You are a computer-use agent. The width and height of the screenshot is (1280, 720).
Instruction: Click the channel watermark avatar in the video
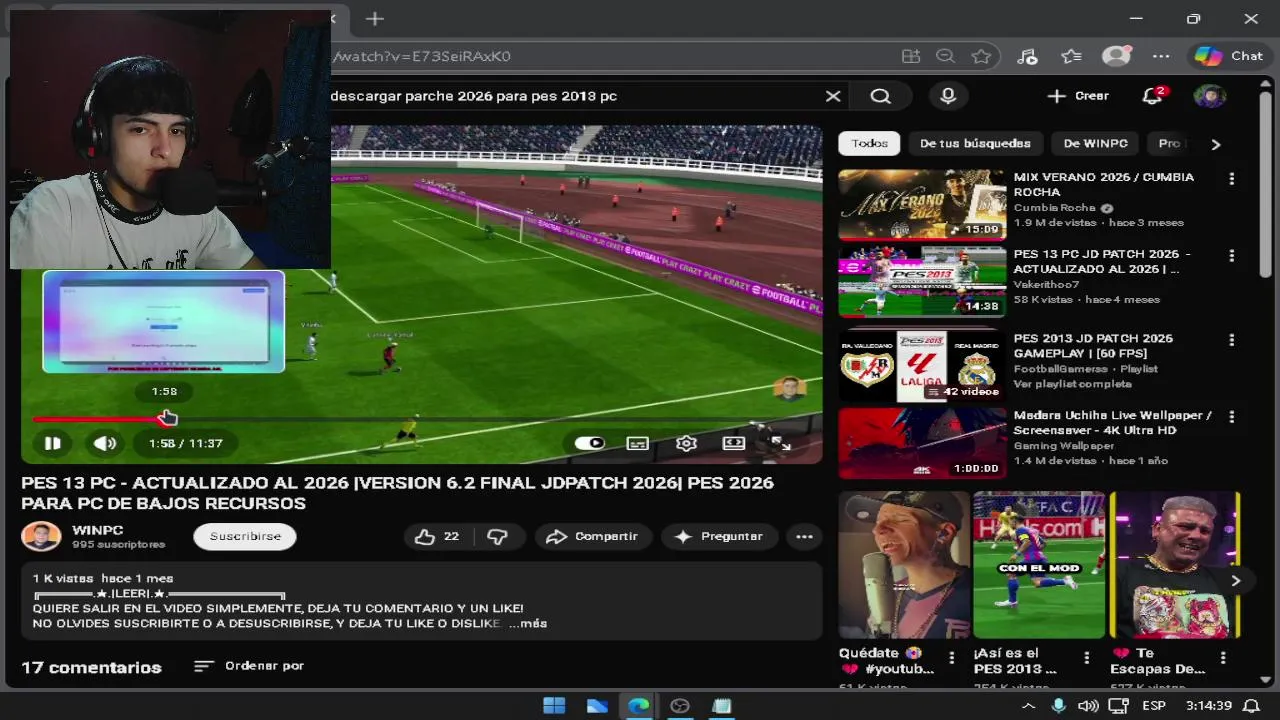pos(789,389)
